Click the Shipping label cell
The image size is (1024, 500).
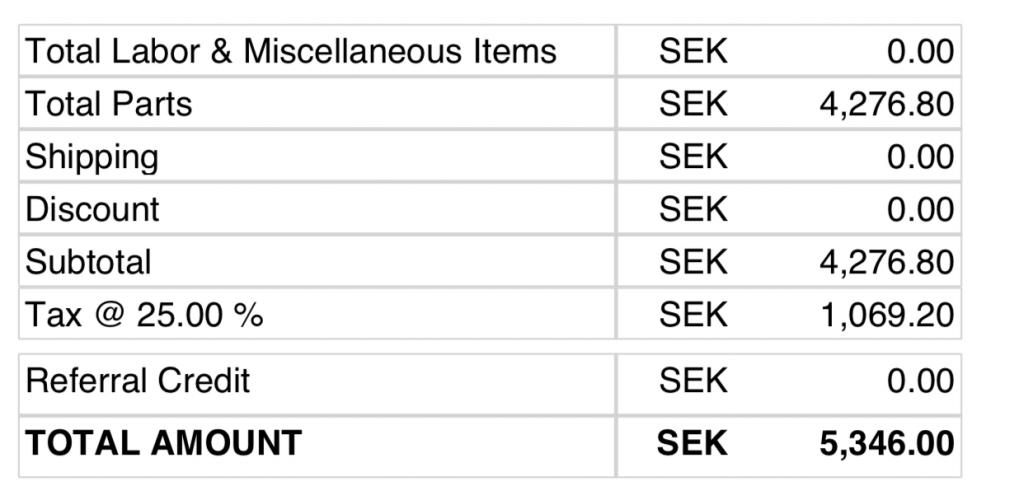[x=91, y=157]
